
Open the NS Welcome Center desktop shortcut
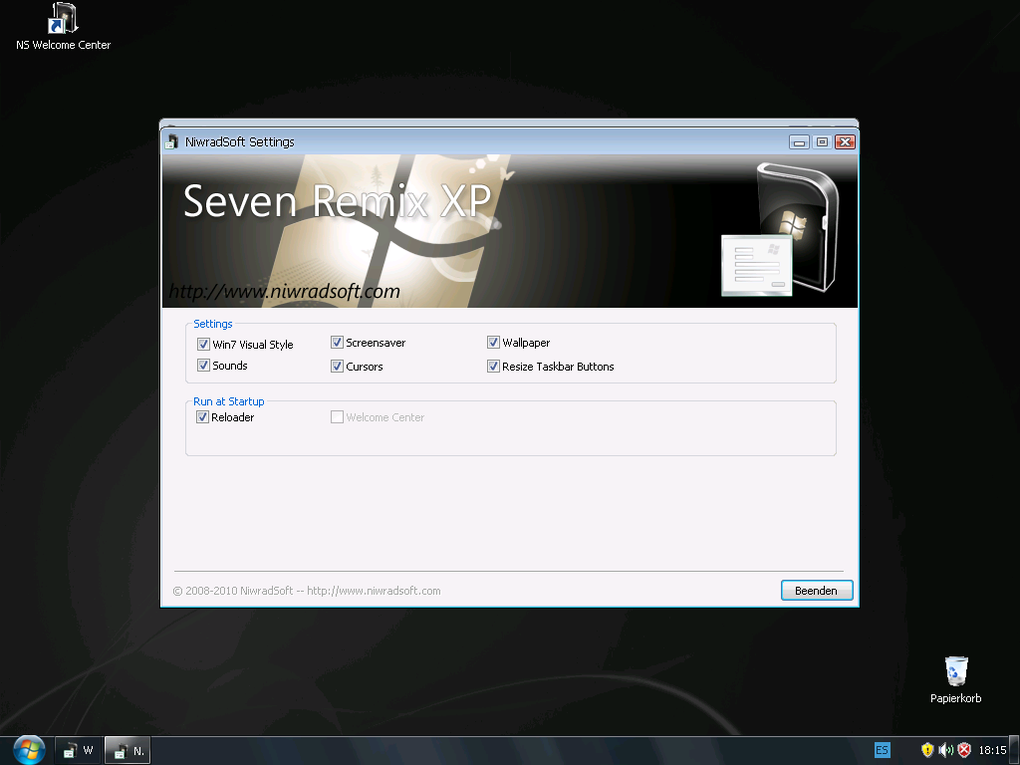coord(63,27)
